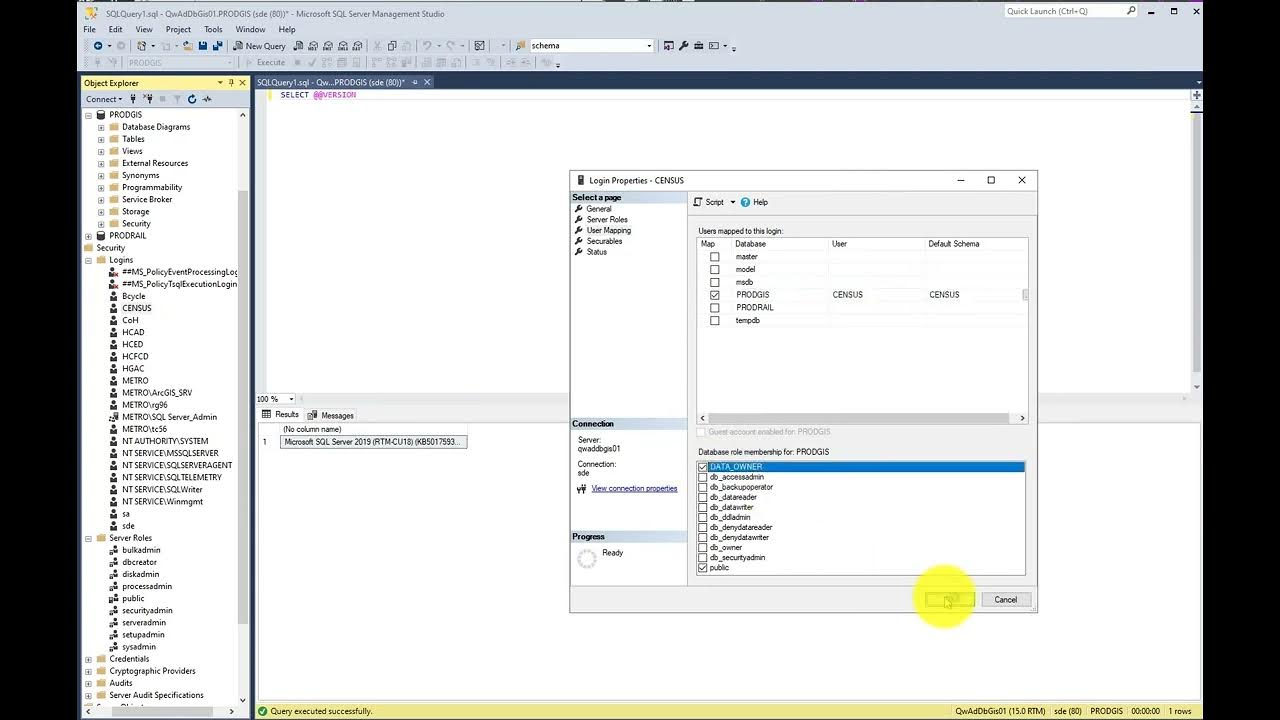Viewport: 1280px width, 720px height.
Task: Click the Save icon in the toolbar
Action: 203,46
